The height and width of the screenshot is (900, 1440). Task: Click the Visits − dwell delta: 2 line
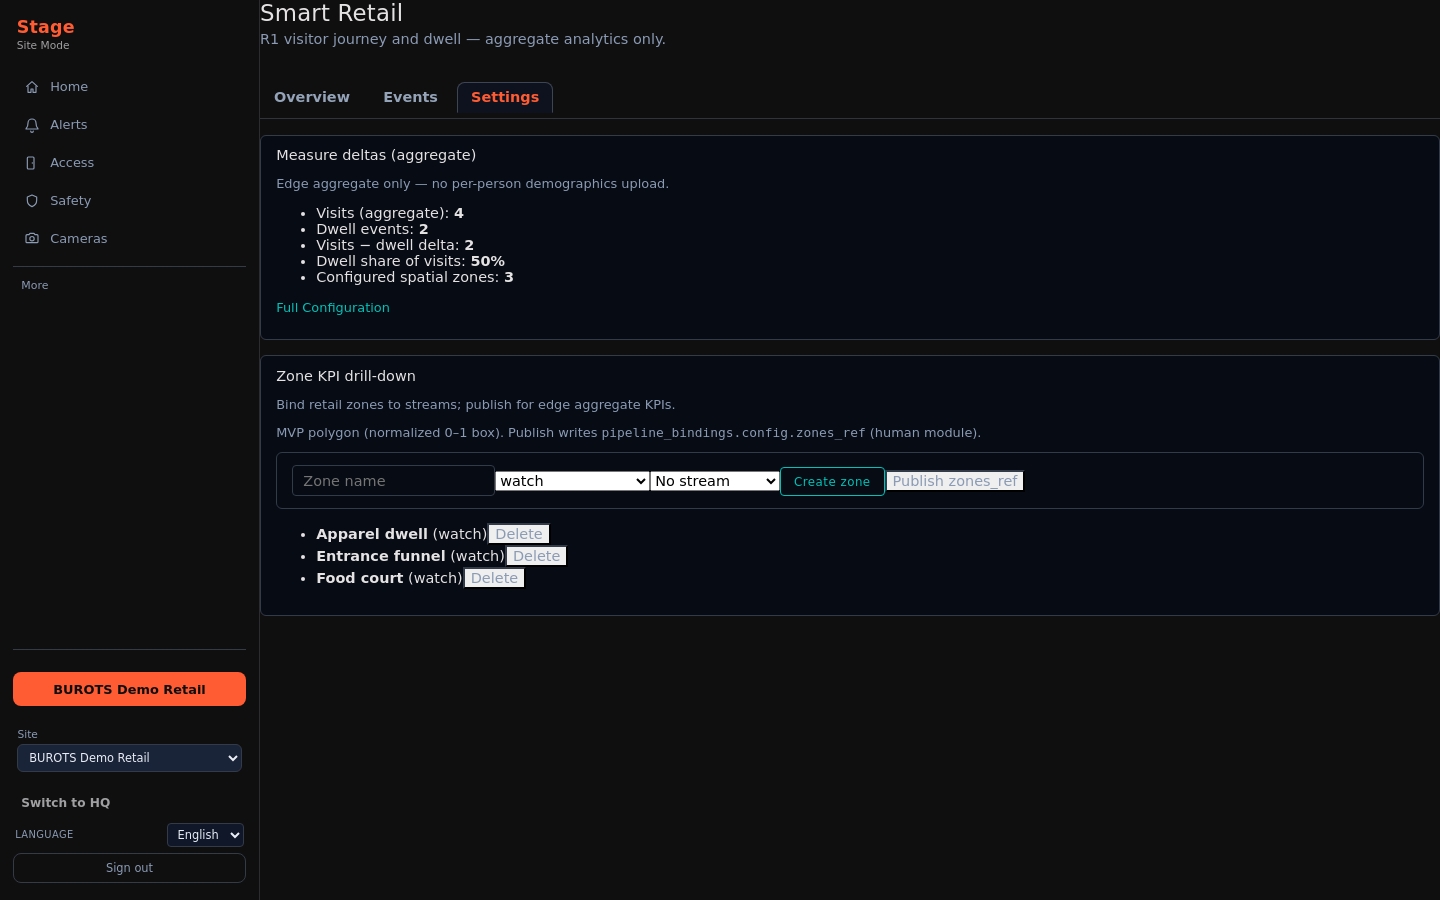395,245
